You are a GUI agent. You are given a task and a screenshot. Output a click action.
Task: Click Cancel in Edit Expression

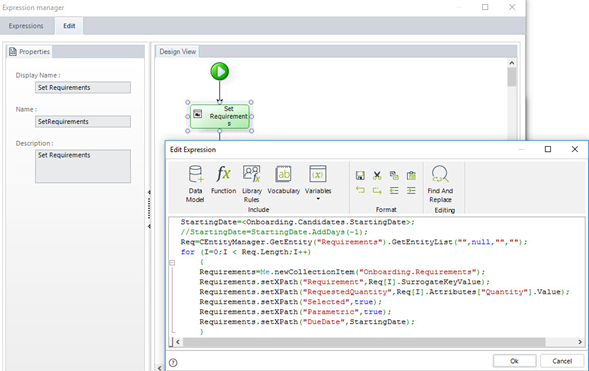click(x=562, y=361)
